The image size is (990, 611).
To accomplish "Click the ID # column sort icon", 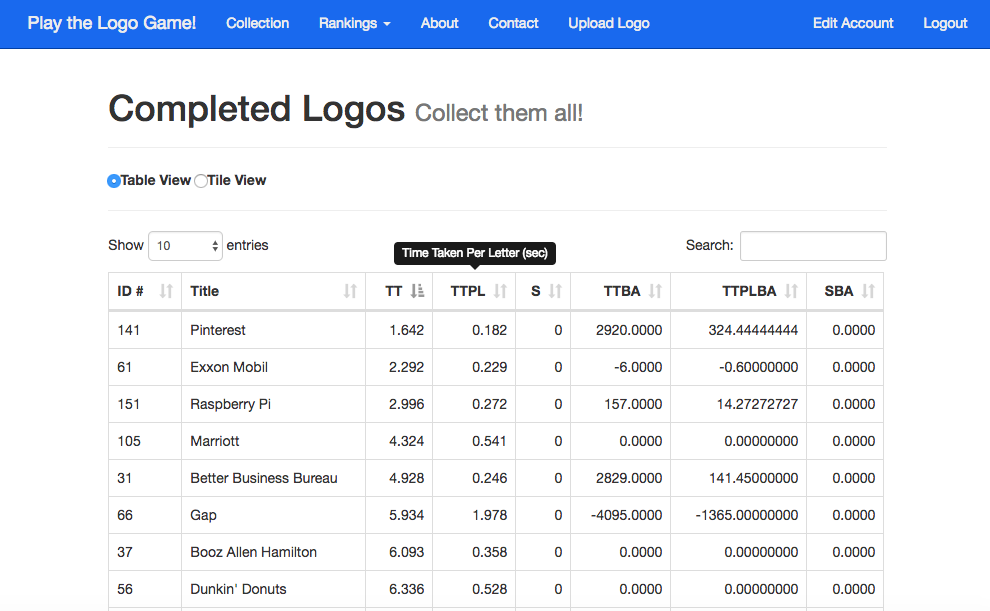I will coord(166,291).
